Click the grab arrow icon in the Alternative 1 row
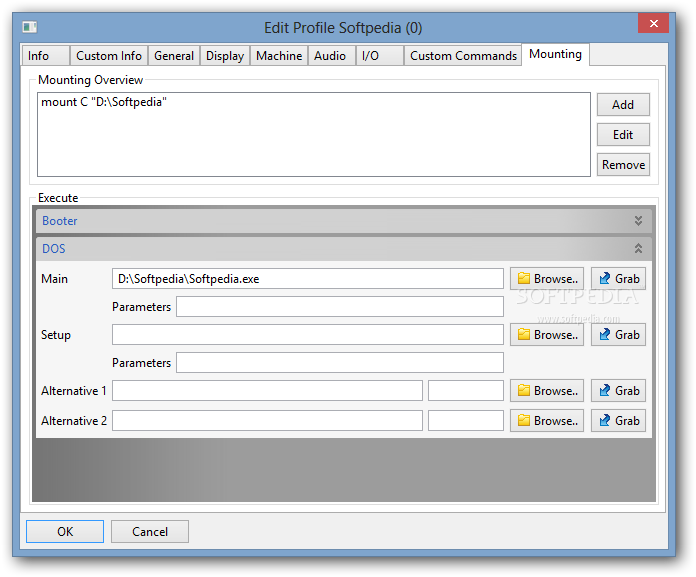Screen dimensions: 696x577 [x=605, y=391]
